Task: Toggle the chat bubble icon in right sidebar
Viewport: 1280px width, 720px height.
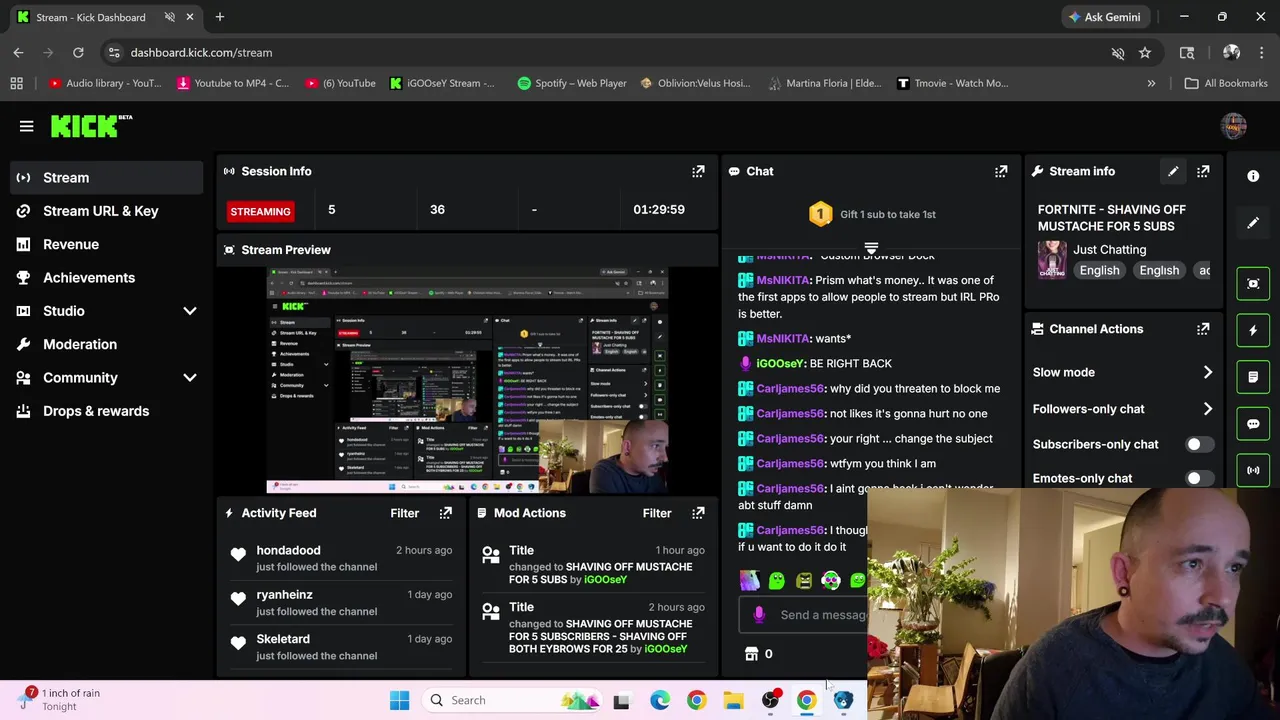Action: coord(1253,423)
